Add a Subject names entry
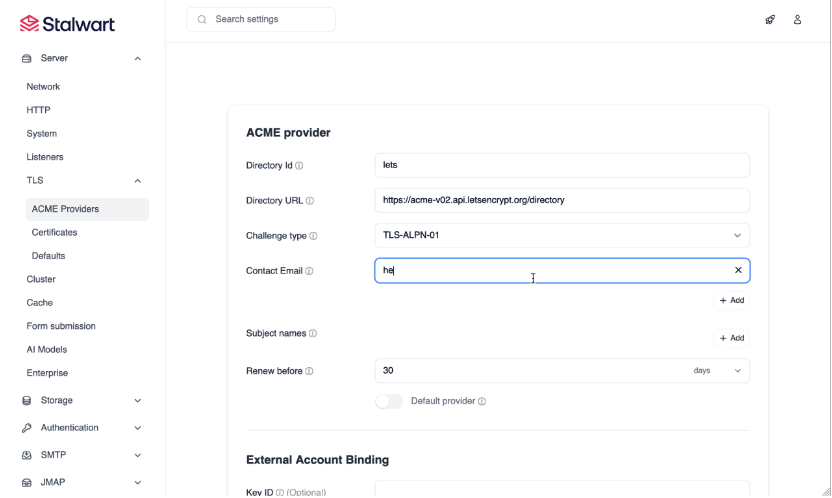This screenshot has height=498, width=832. (731, 338)
